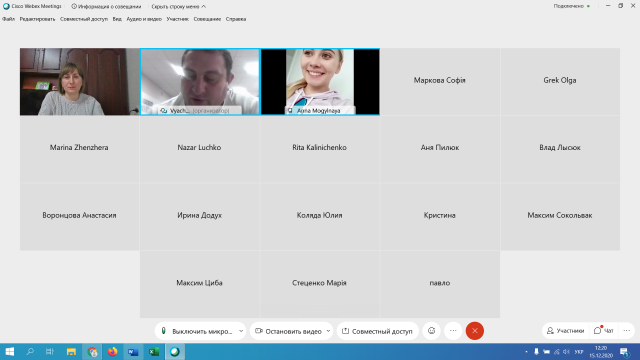Open the reactions smiley icon
Image resolution: width=640 pixels, height=360 pixels.
tap(431, 331)
